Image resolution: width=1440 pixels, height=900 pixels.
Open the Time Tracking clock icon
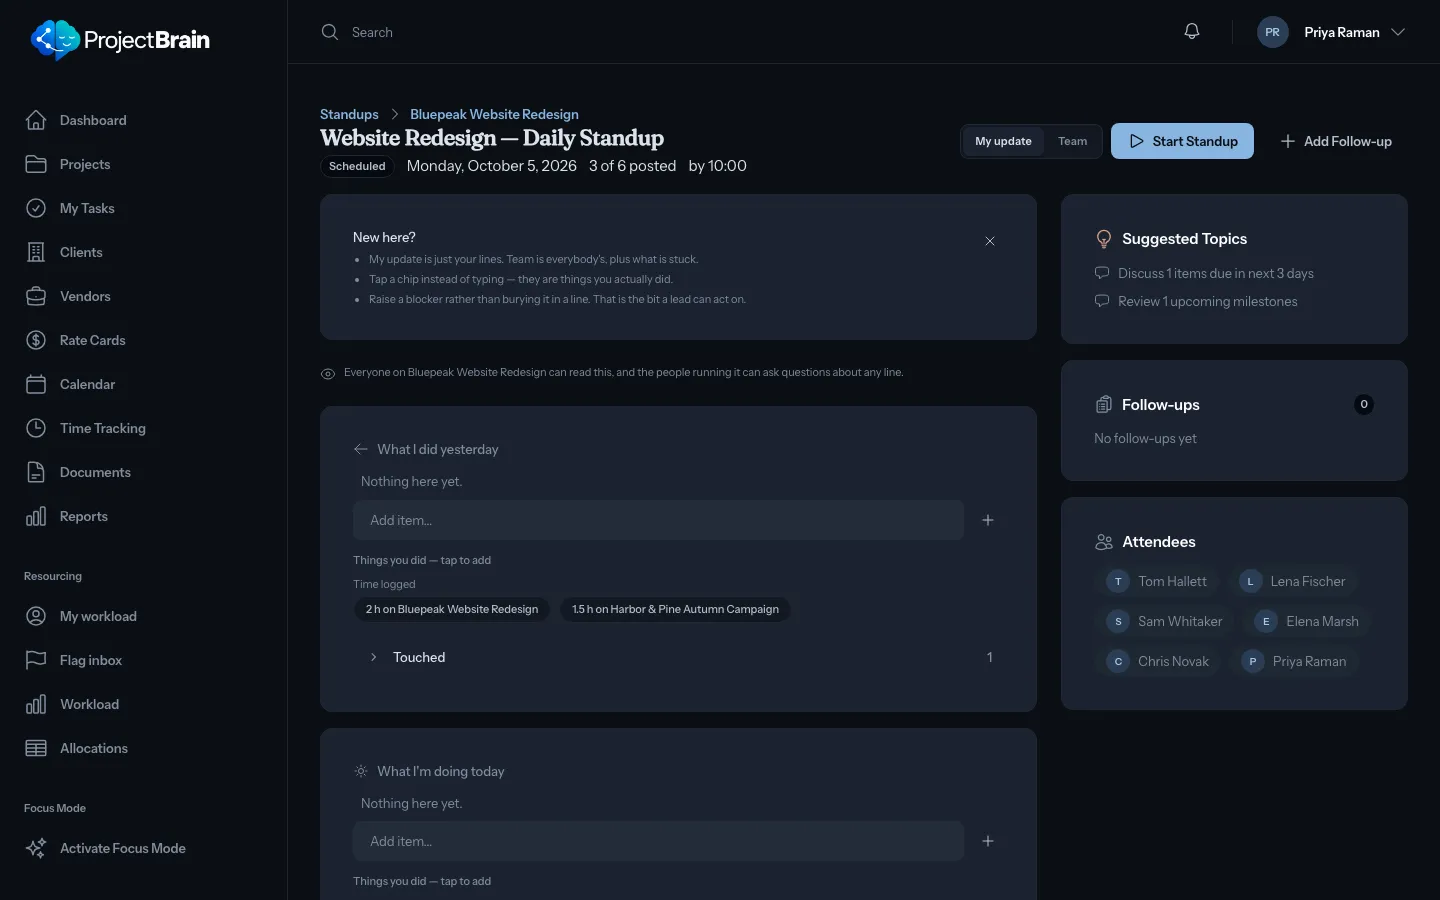click(36, 428)
